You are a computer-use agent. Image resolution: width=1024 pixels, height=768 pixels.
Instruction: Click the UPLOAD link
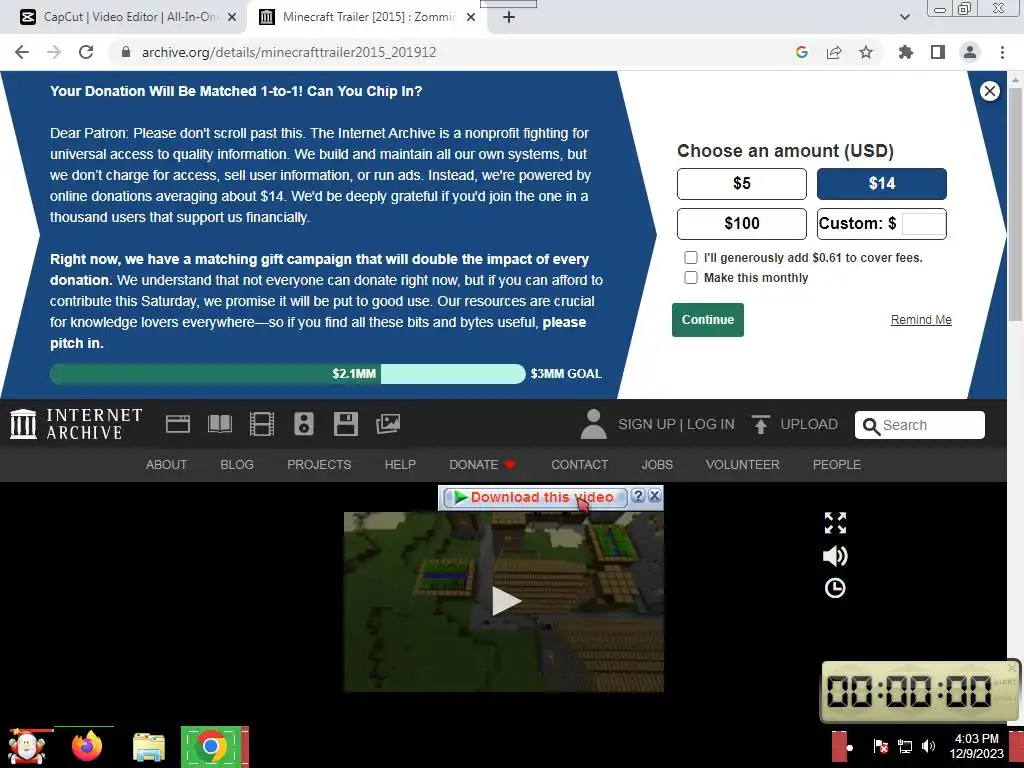coord(808,424)
